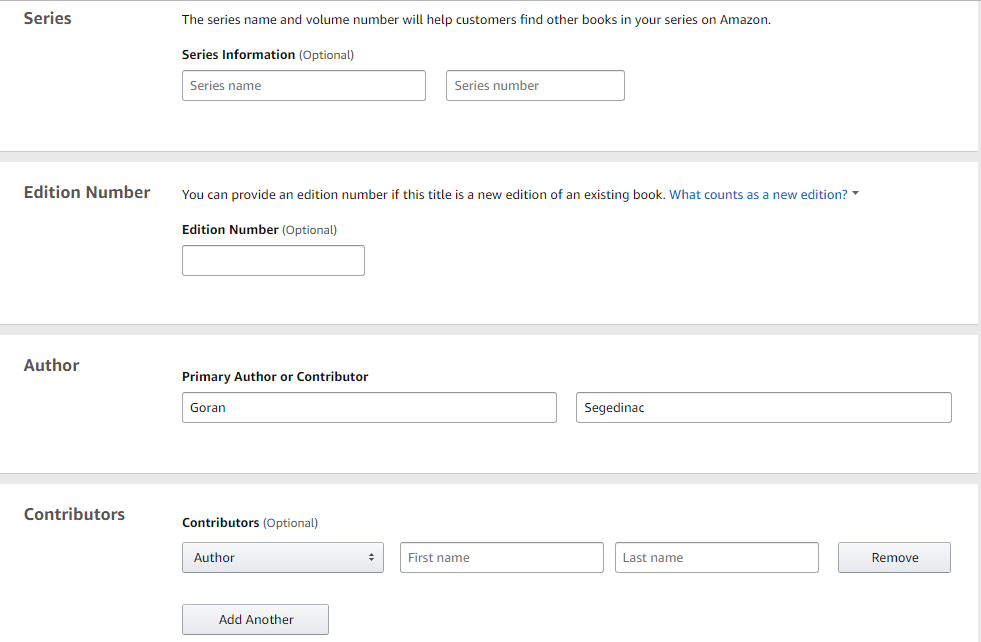981x642 pixels.
Task: Focus the Edition Number text box
Action: [273, 261]
